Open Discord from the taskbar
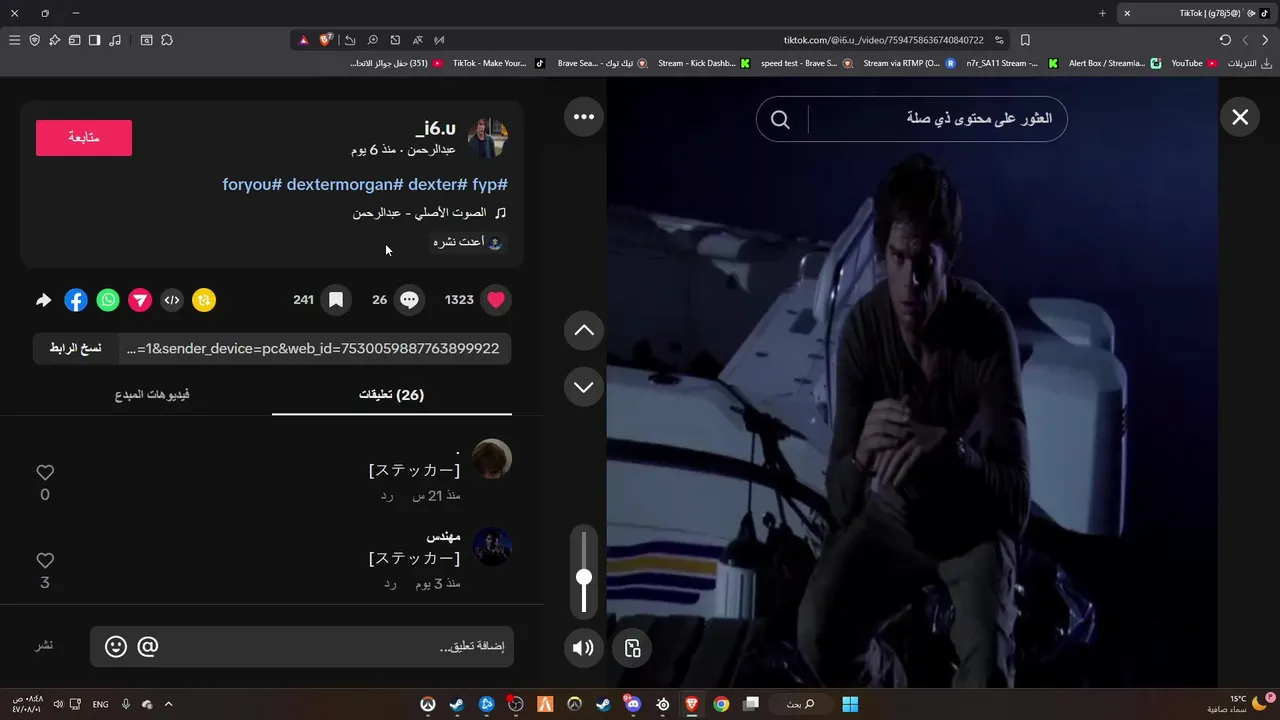Screen dimensions: 1280x720 (633, 704)
